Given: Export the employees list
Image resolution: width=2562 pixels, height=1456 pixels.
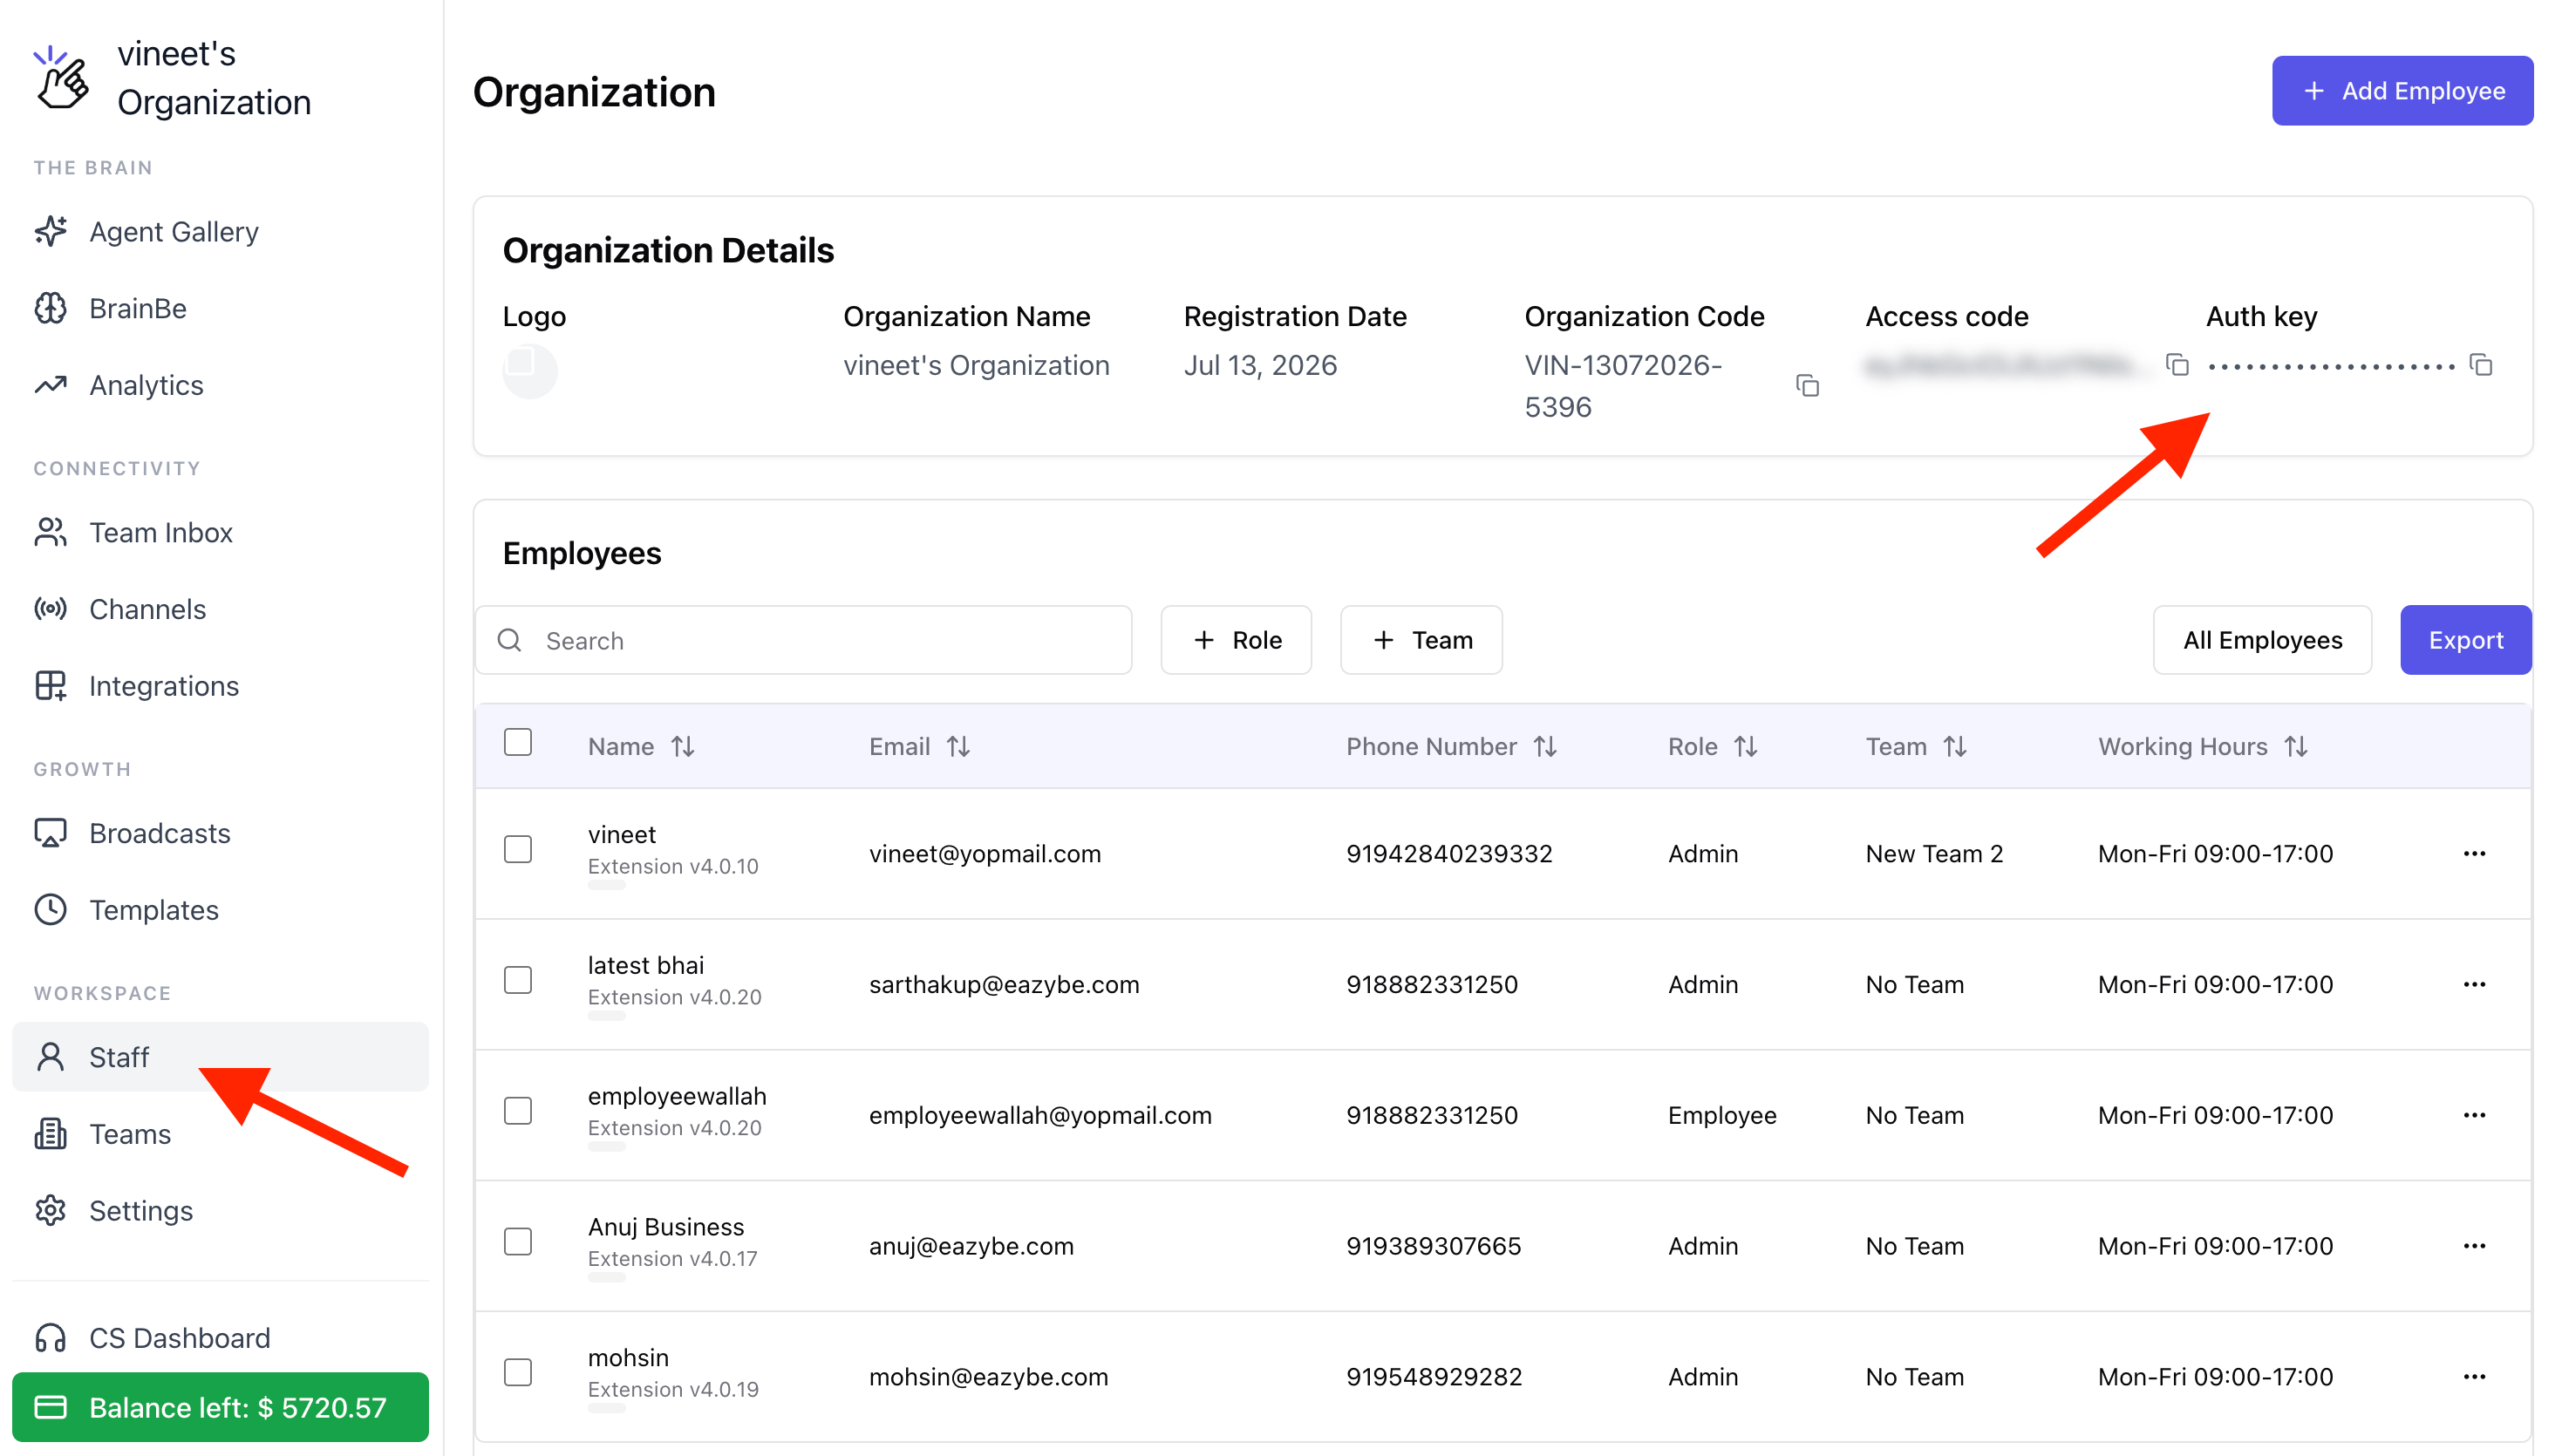Looking at the screenshot, I should [2466, 640].
